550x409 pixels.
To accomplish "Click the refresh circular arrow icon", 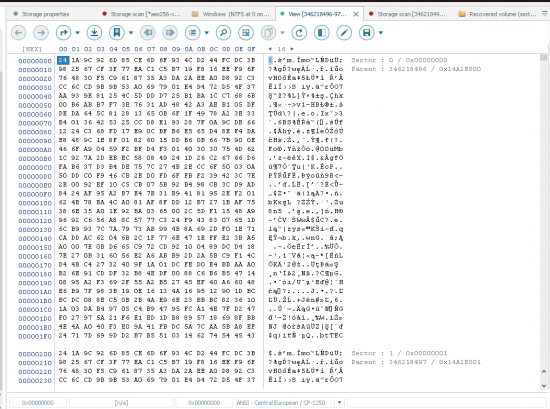I will click(x=299, y=33).
